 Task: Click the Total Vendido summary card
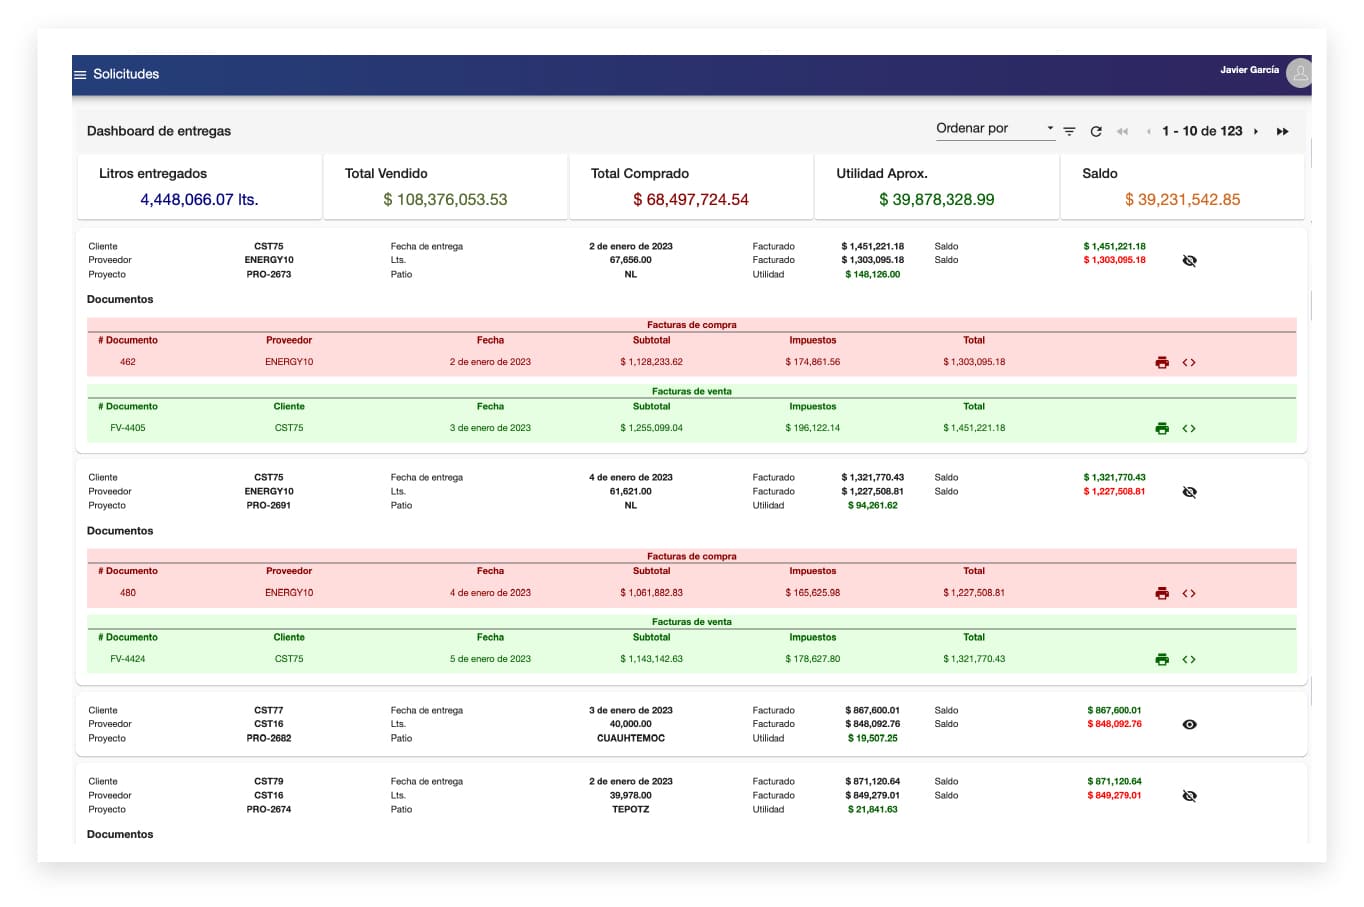(445, 187)
